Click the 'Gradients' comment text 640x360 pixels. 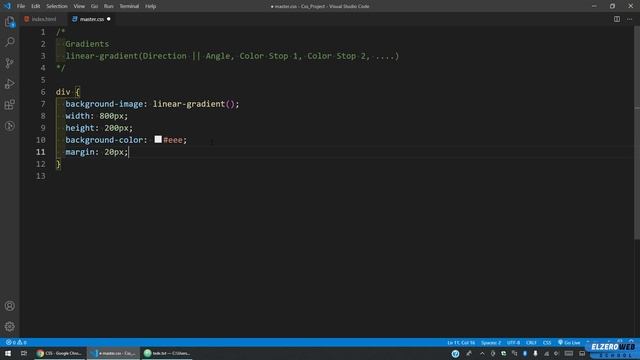[x=87, y=44]
